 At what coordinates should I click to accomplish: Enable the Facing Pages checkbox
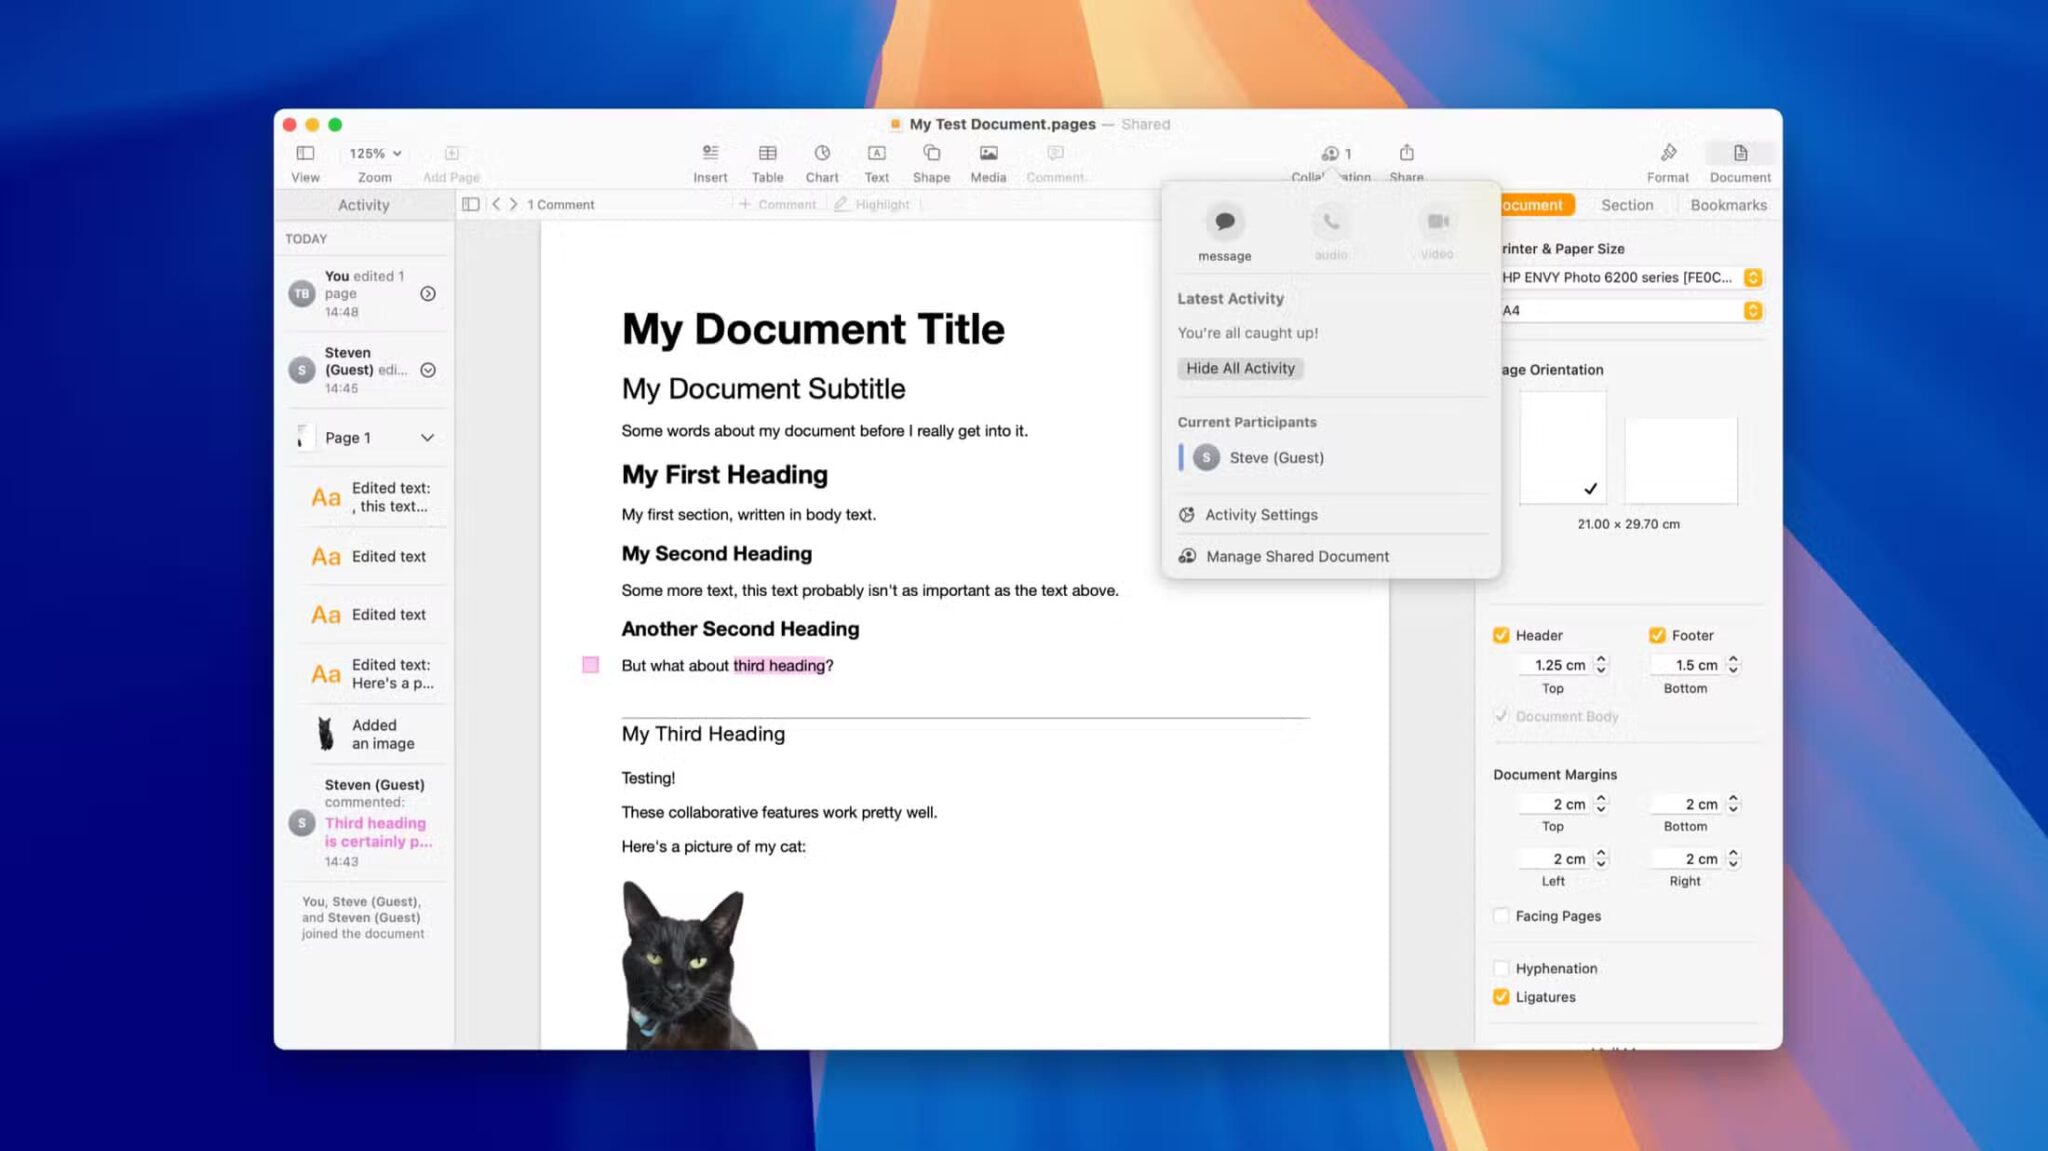1500,916
